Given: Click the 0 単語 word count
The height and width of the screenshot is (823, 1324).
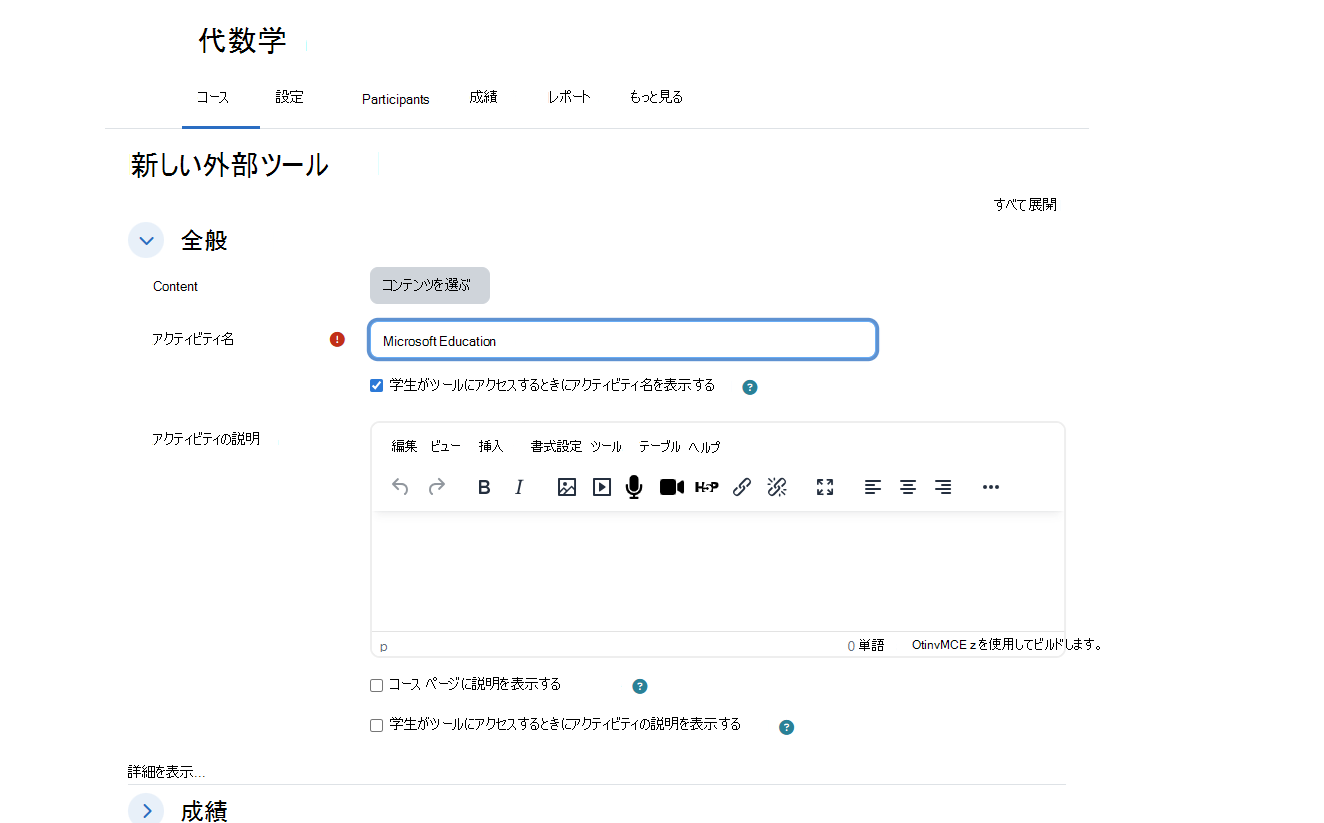Looking at the screenshot, I should (x=866, y=646).
